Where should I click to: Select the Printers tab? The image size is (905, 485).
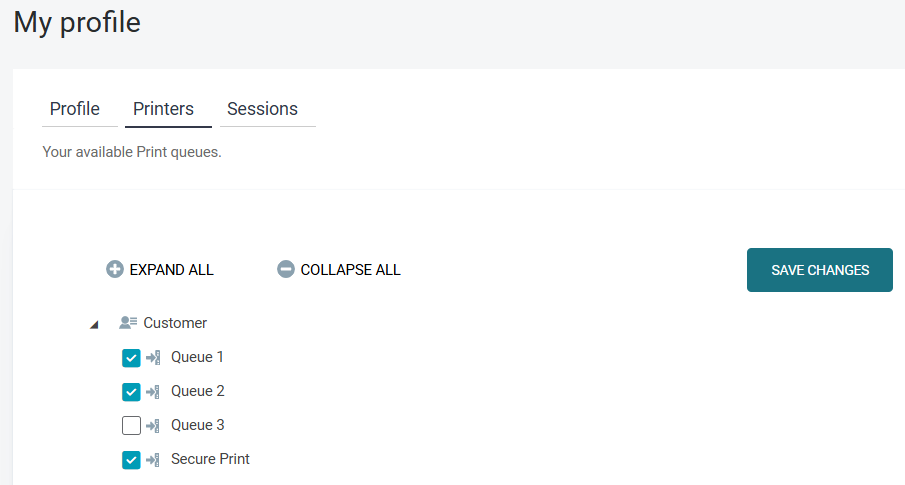click(x=164, y=109)
